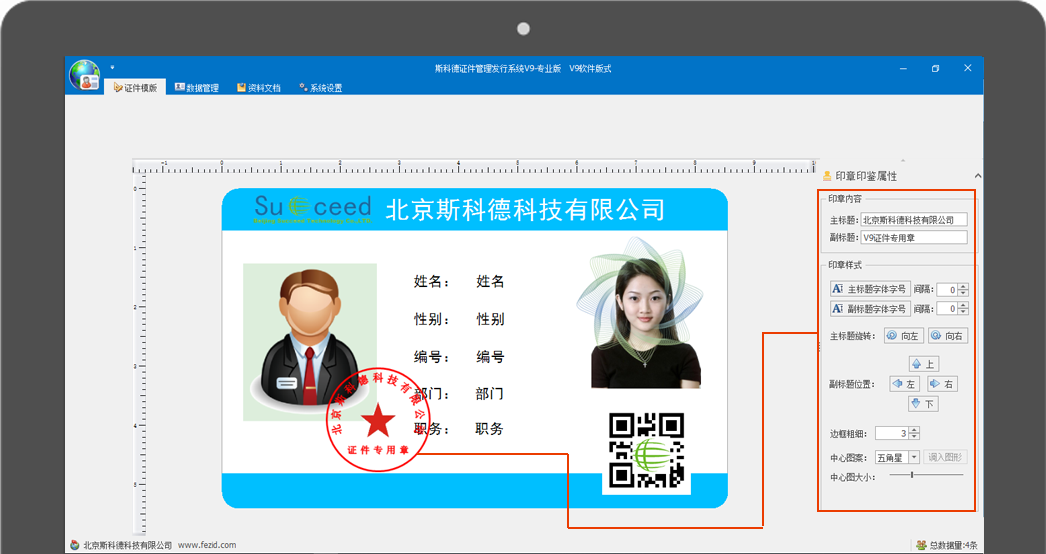Select the Succeed logo on the card
This screenshot has height=554, width=1046.
tap(313, 209)
